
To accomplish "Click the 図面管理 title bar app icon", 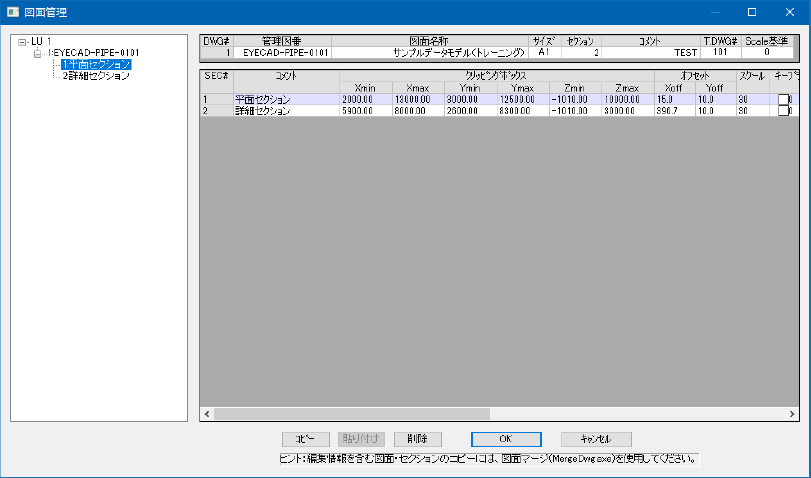I will [12, 12].
